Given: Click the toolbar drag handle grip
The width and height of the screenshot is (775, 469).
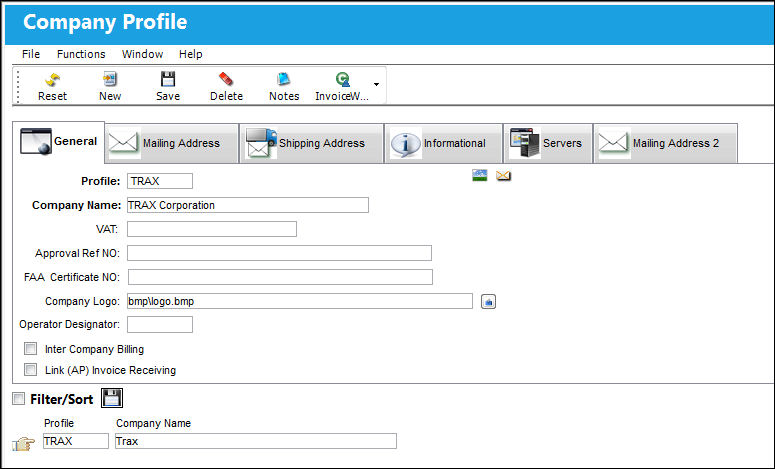Looking at the screenshot, I should click(x=18, y=87).
